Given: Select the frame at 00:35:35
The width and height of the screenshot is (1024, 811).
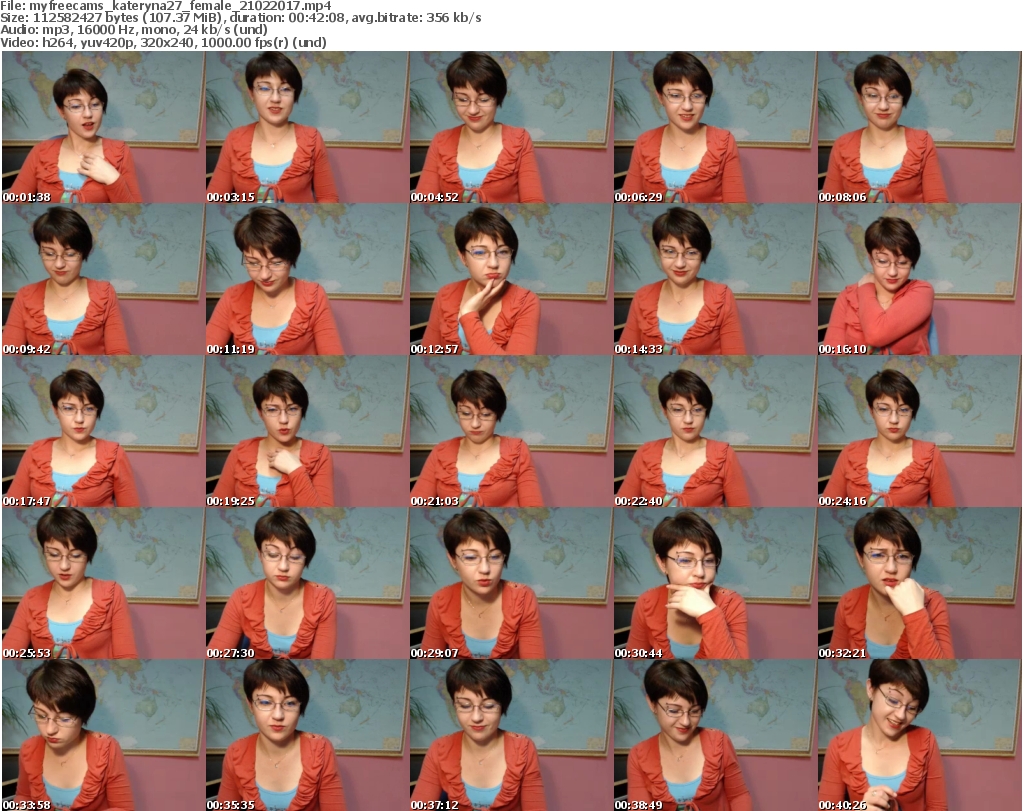Looking at the screenshot, I should click(308, 735).
